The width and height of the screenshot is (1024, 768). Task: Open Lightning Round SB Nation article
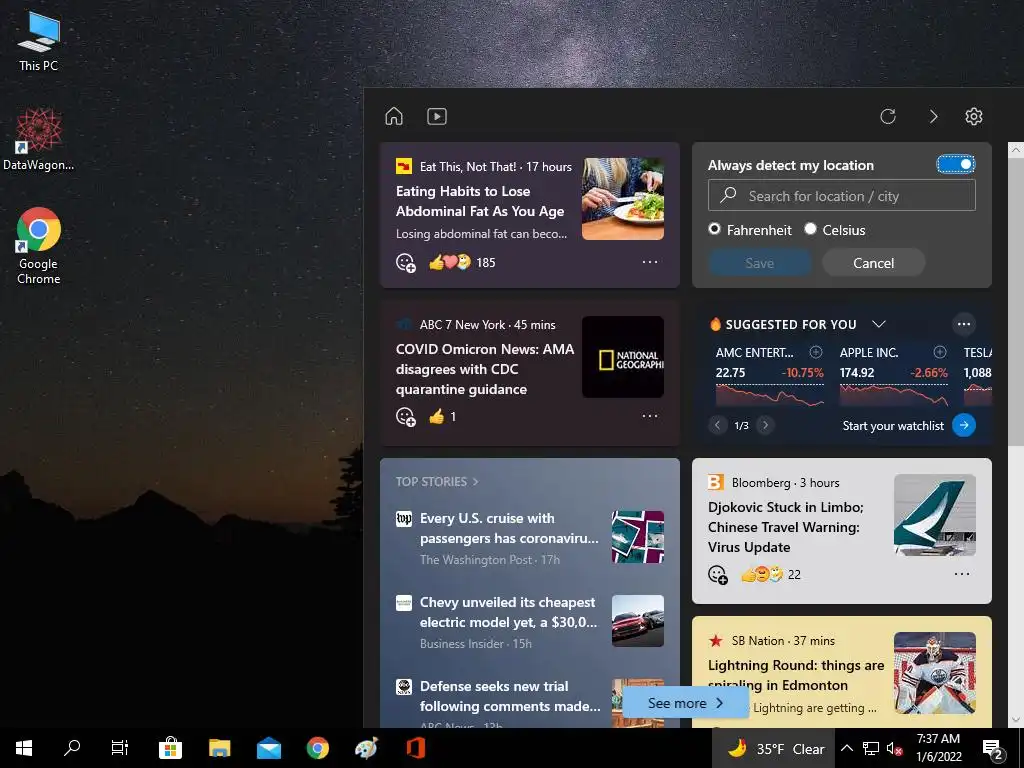pos(796,675)
